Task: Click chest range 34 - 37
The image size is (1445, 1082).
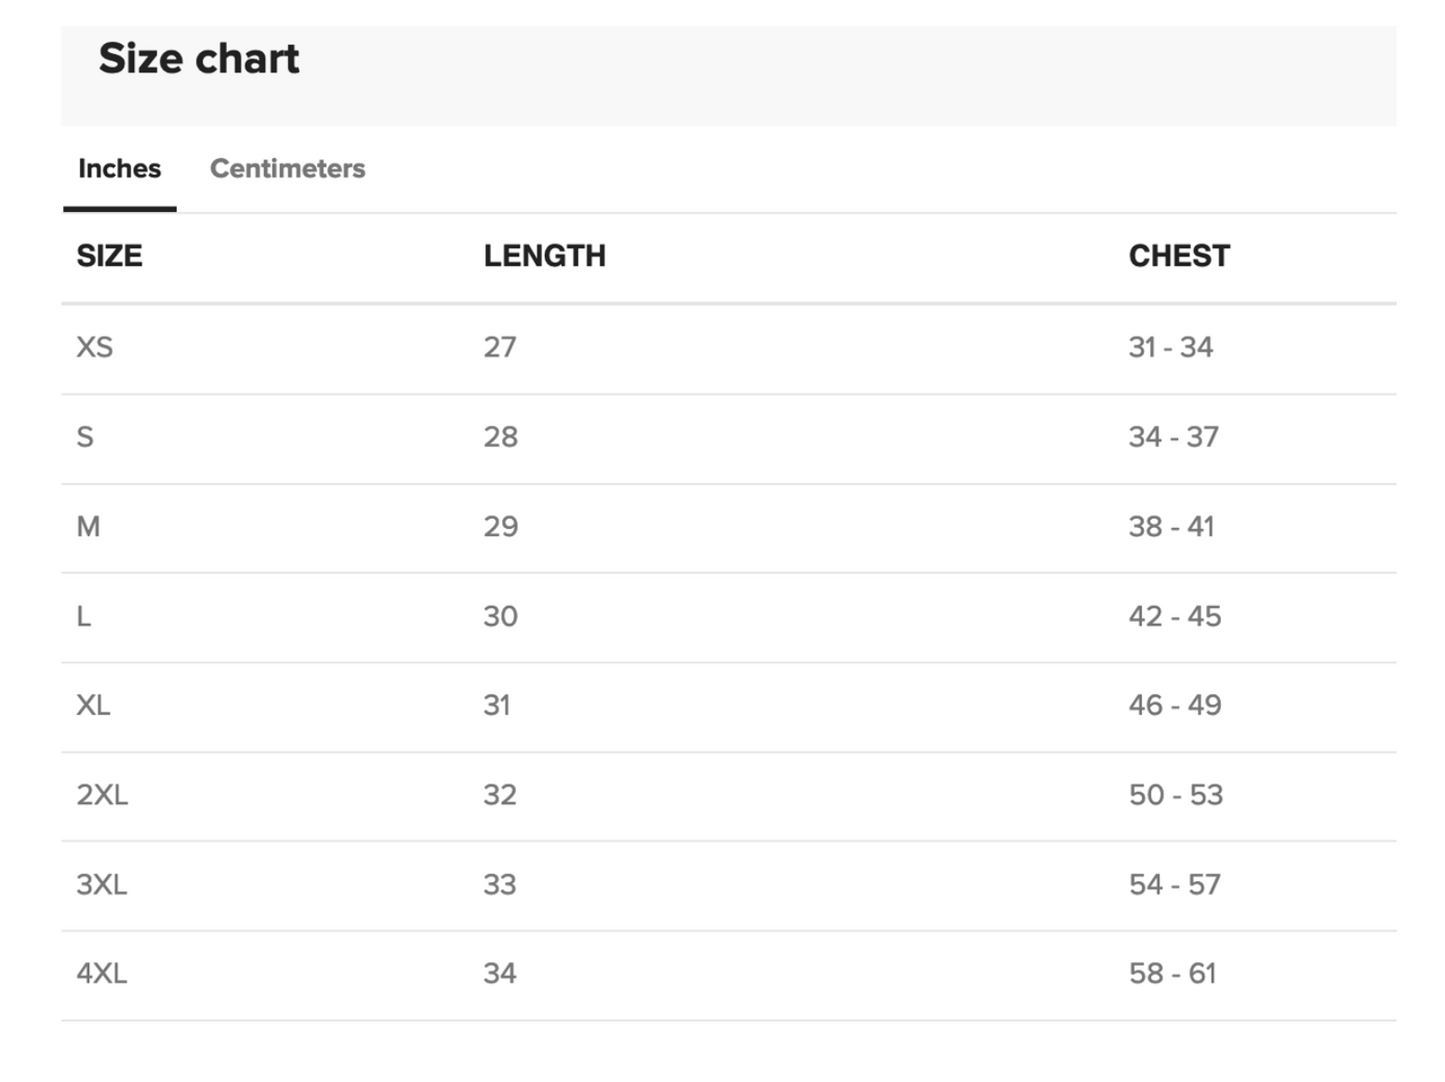Action: point(1173,437)
